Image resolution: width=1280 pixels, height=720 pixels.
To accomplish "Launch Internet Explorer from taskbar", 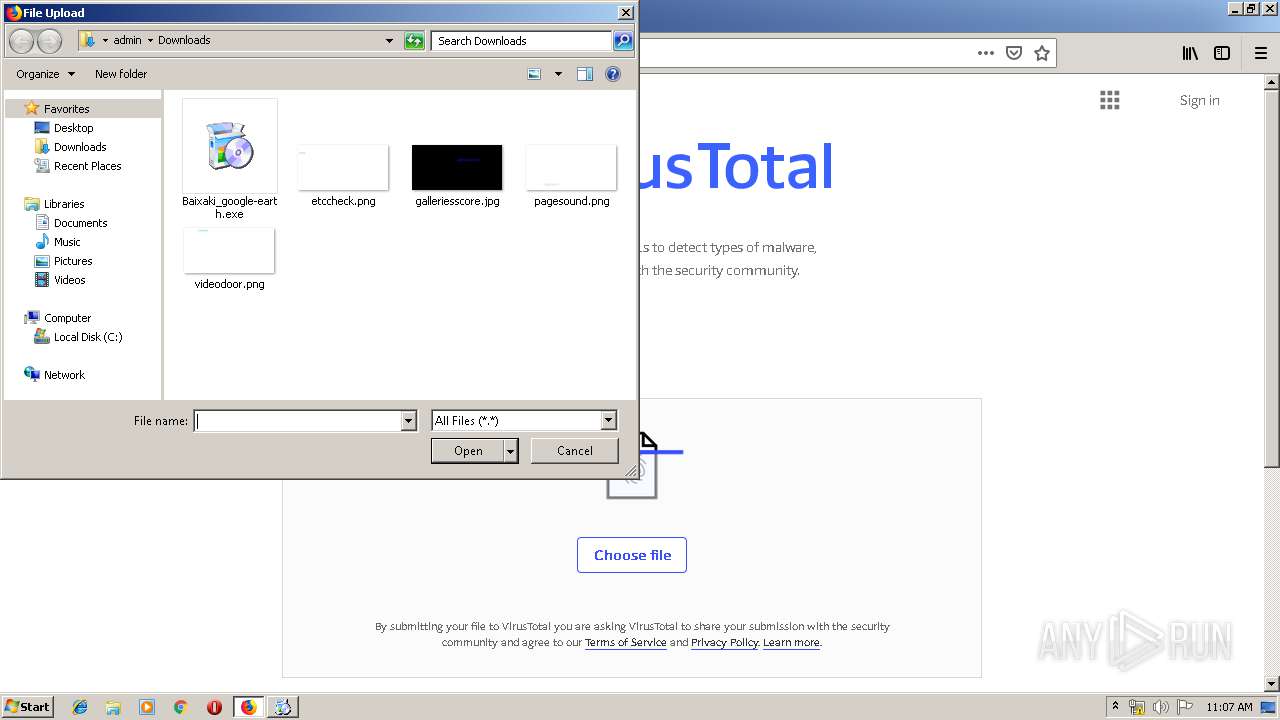I will click(80, 707).
